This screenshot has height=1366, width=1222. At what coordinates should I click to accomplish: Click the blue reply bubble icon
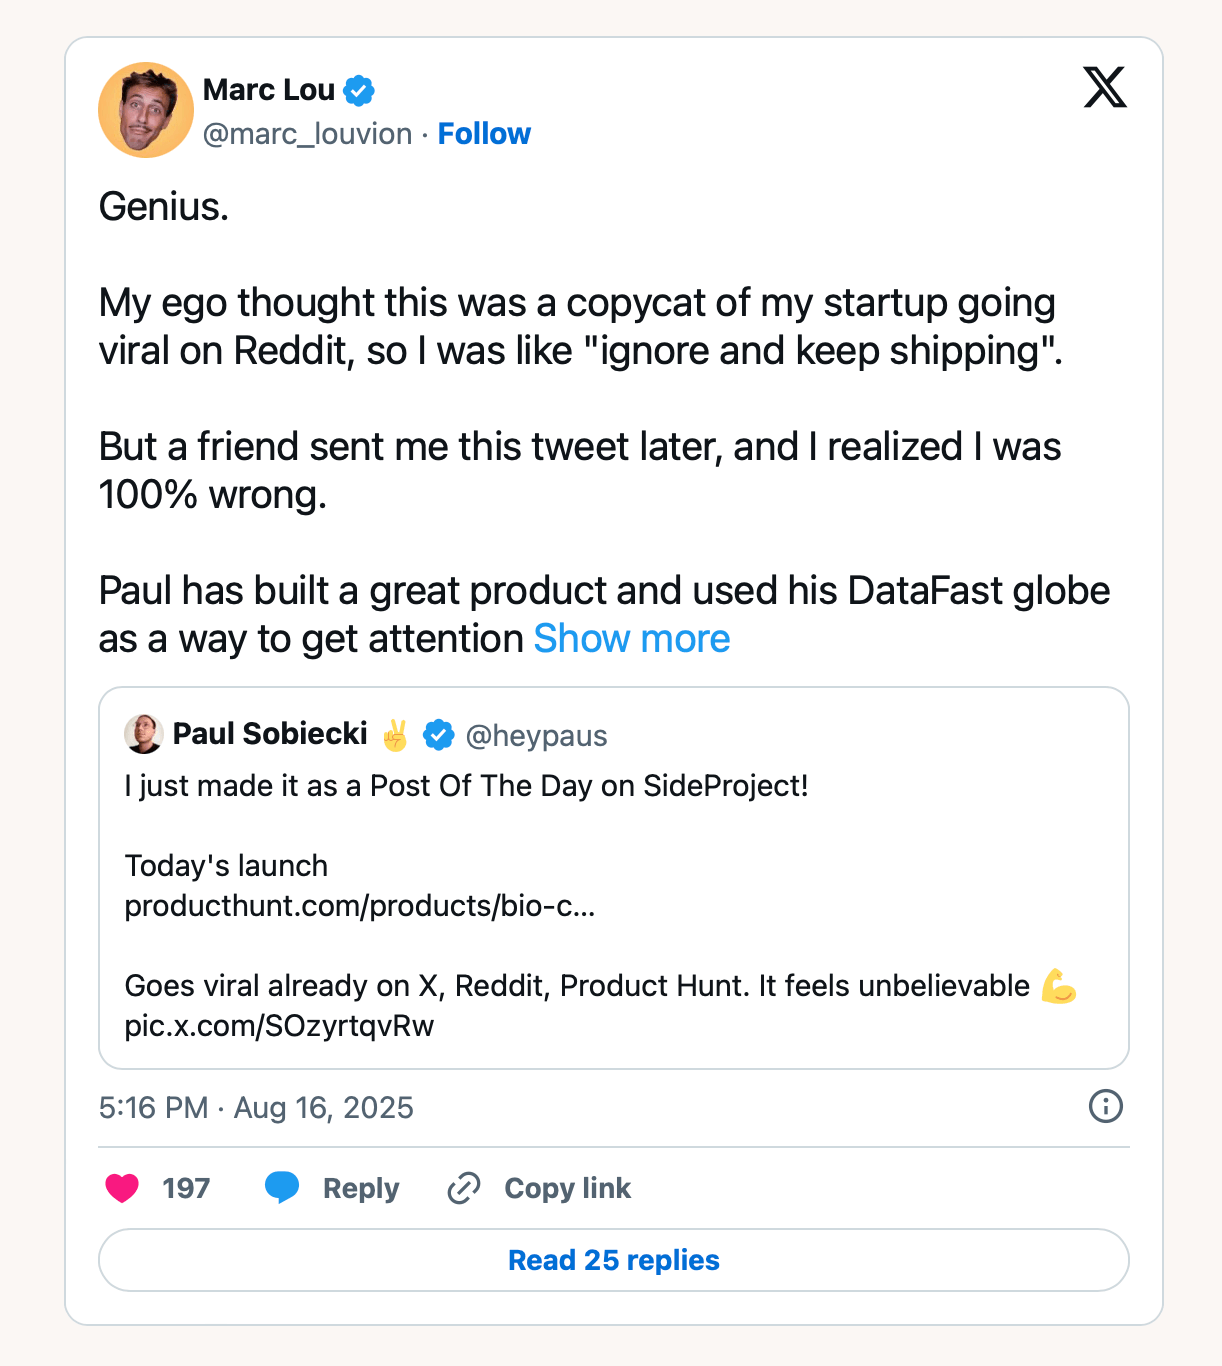(282, 1188)
